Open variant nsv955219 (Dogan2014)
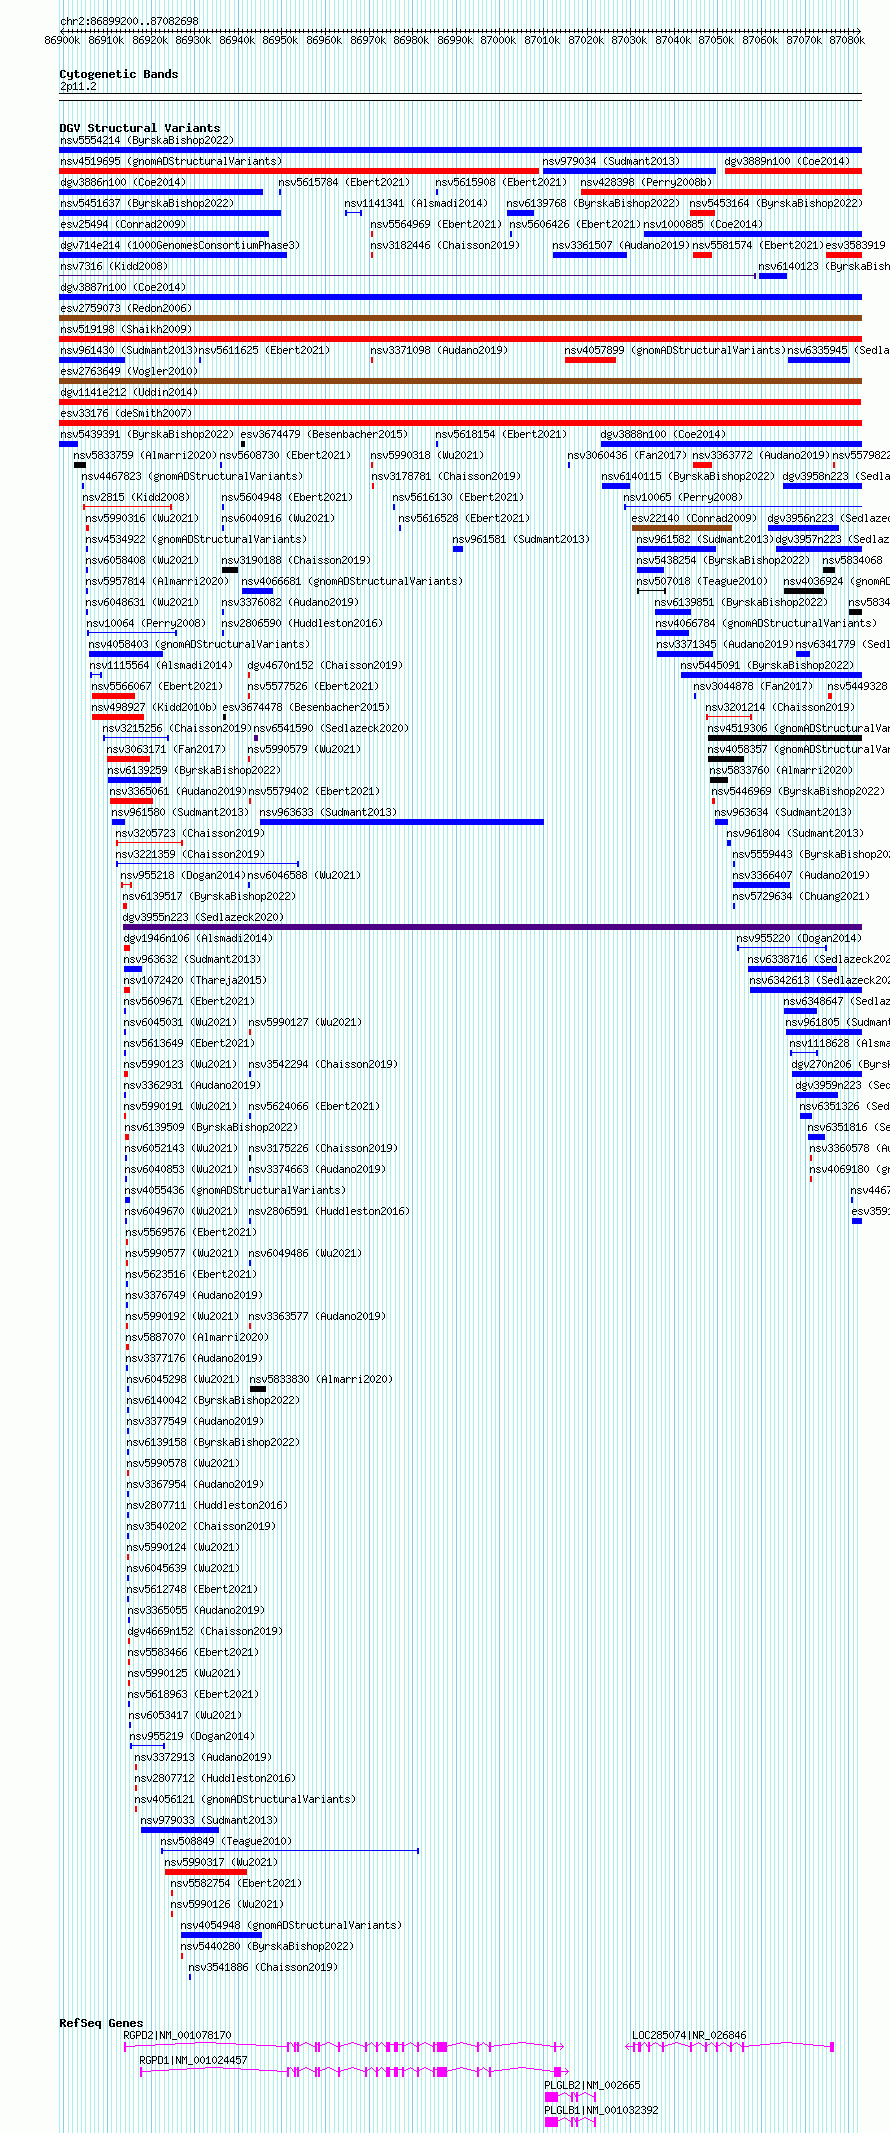The image size is (890, 2133). 147,1746
